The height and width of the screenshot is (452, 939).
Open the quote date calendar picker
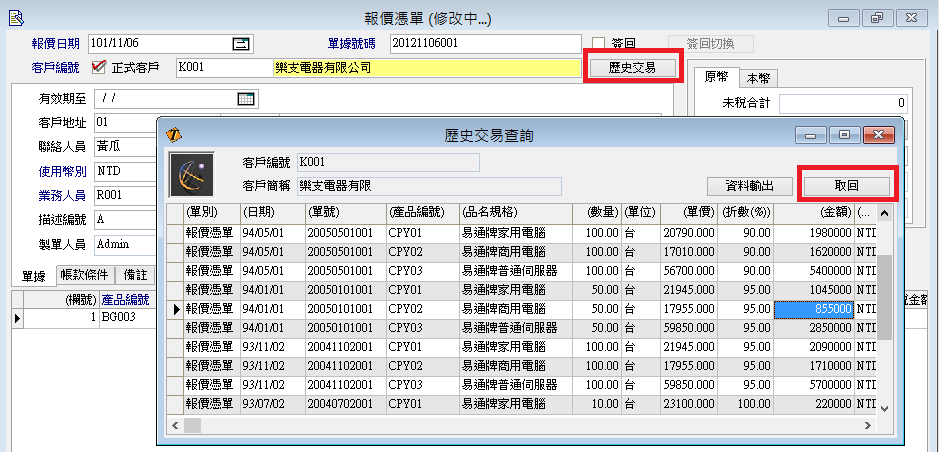[240, 43]
